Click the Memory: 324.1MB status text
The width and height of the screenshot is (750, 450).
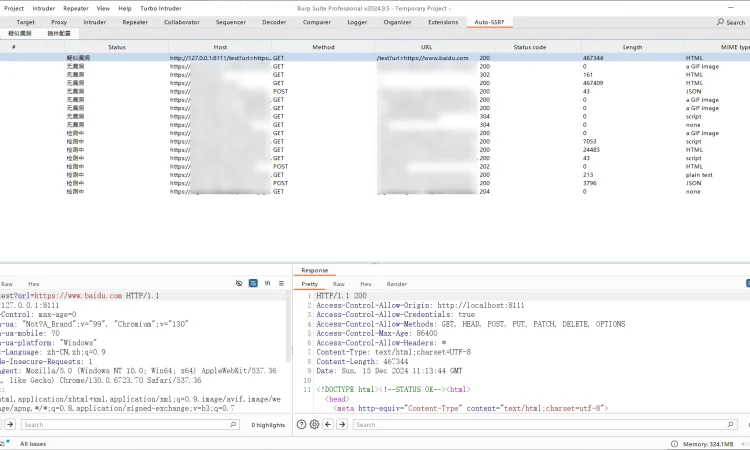pos(708,444)
